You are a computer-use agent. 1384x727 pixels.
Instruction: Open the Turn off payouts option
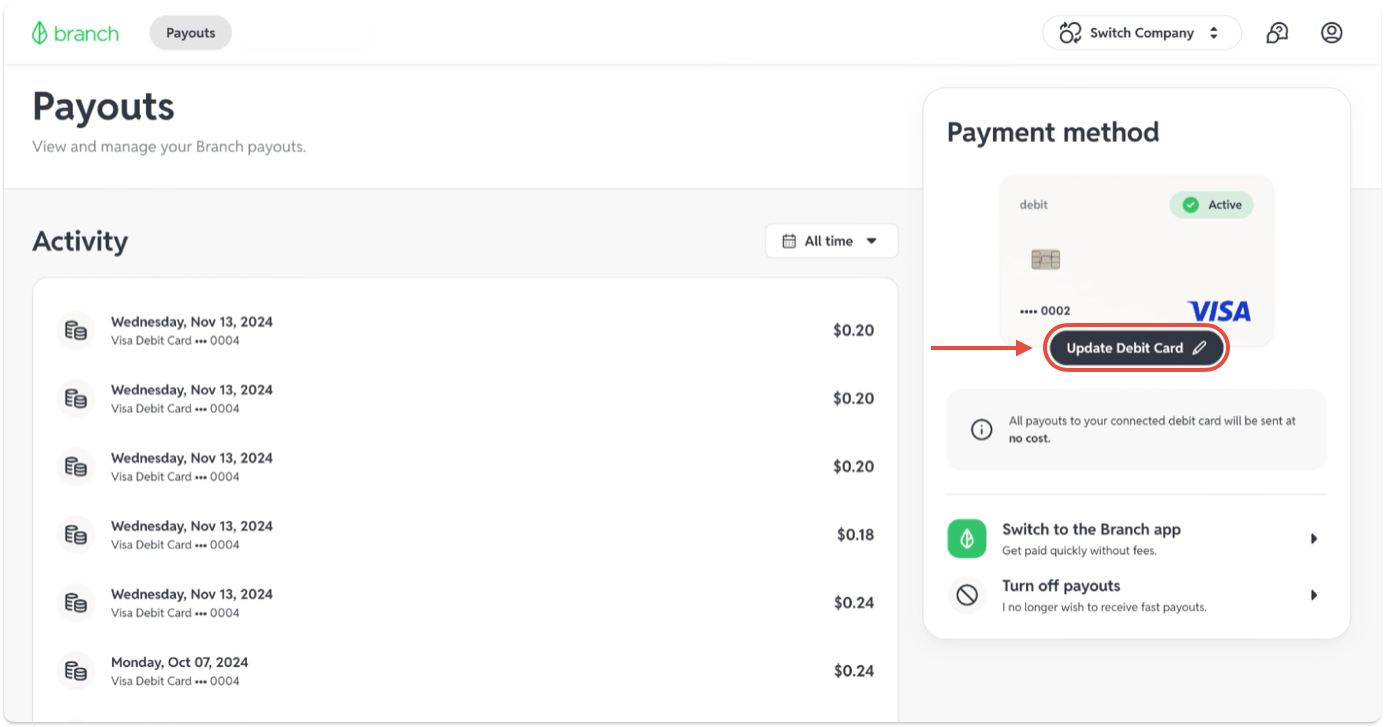pyautogui.click(x=1137, y=595)
